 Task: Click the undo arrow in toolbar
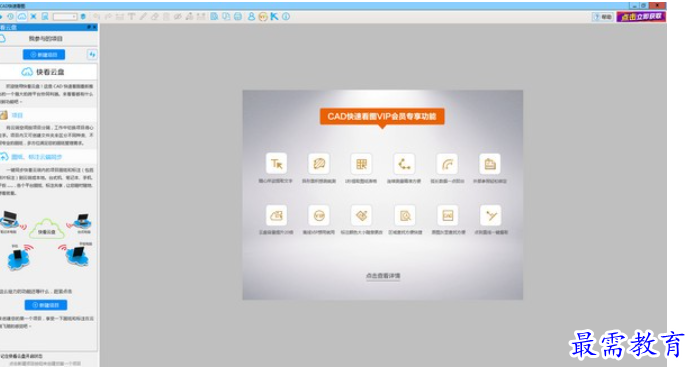tap(96, 17)
